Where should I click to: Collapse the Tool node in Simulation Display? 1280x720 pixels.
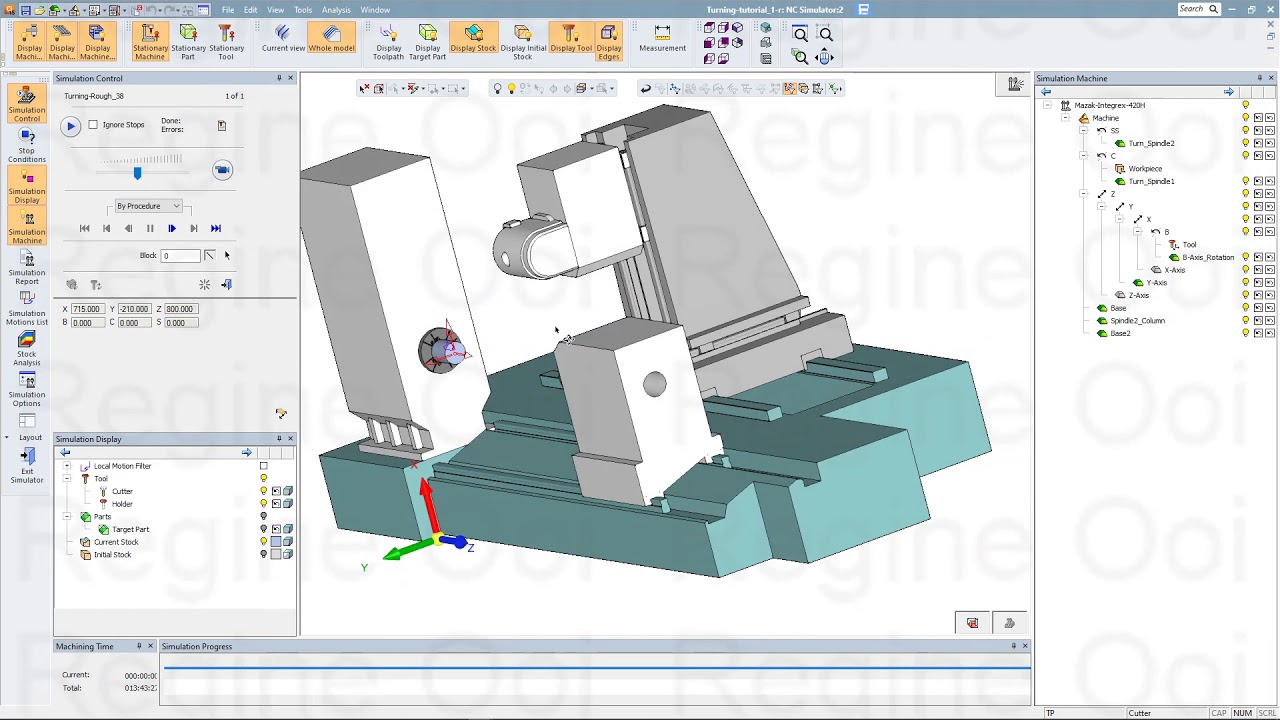(67, 479)
